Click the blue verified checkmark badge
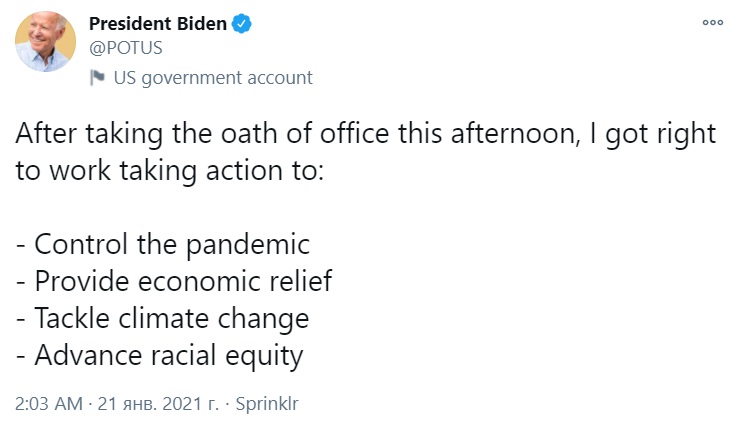This screenshot has height=425, width=737. (241, 24)
